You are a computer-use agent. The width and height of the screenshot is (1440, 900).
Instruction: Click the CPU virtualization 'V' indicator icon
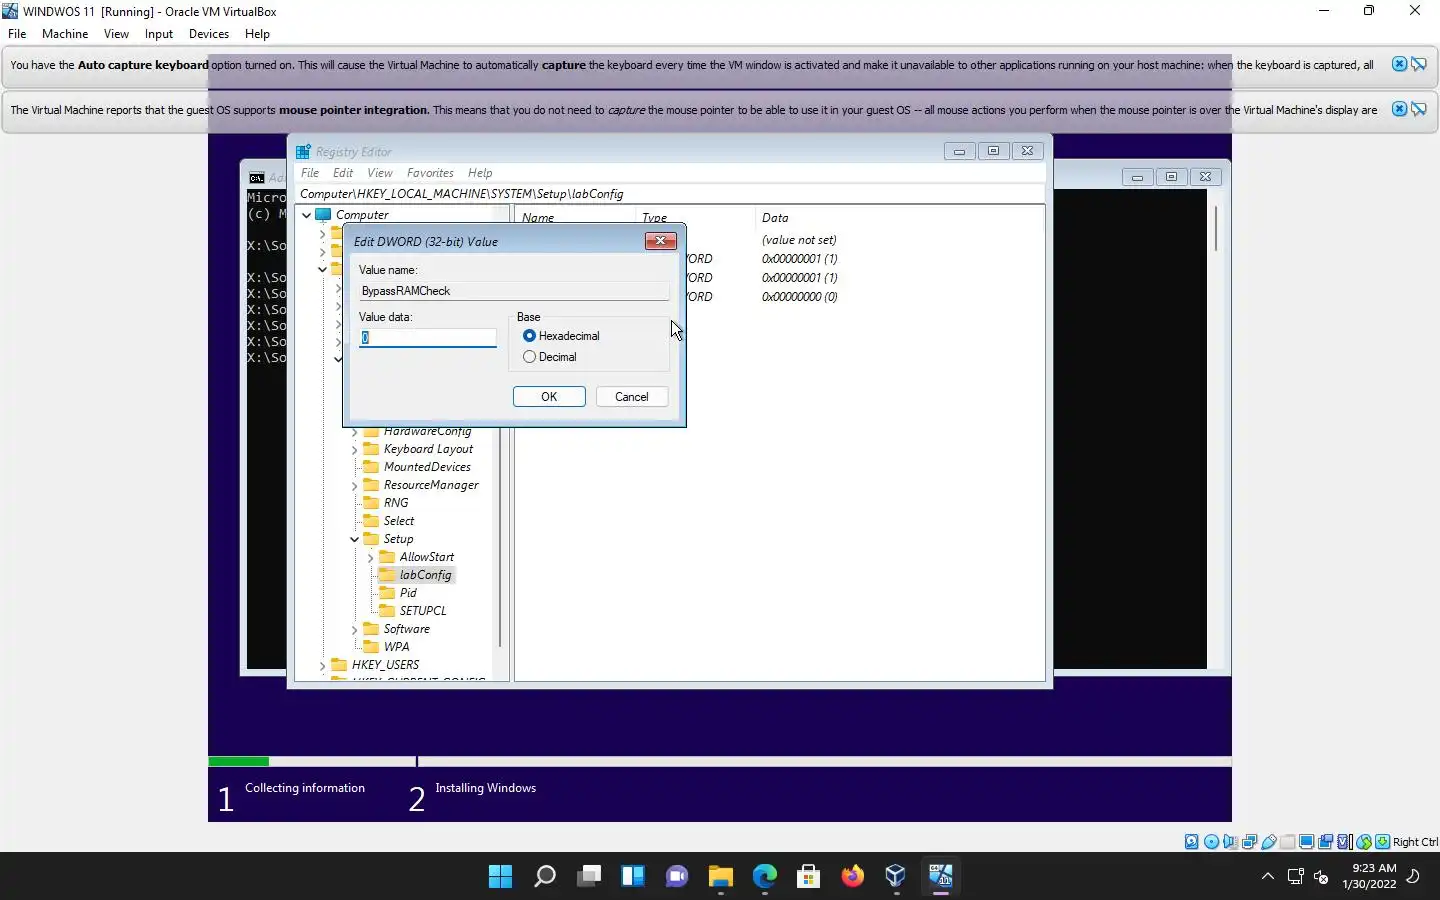(x=1345, y=842)
